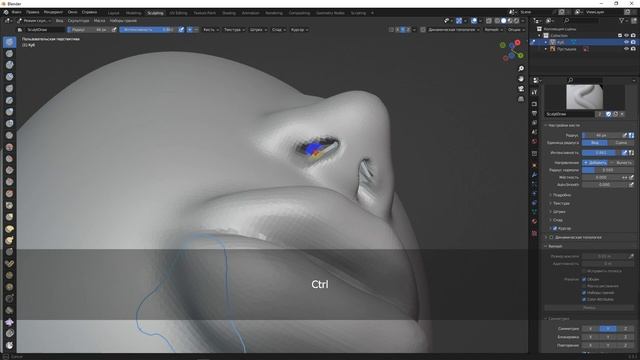Disable rendering of Куб via camera icon
Viewport: 640px width, 360px height.
pyautogui.click(x=633, y=42)
